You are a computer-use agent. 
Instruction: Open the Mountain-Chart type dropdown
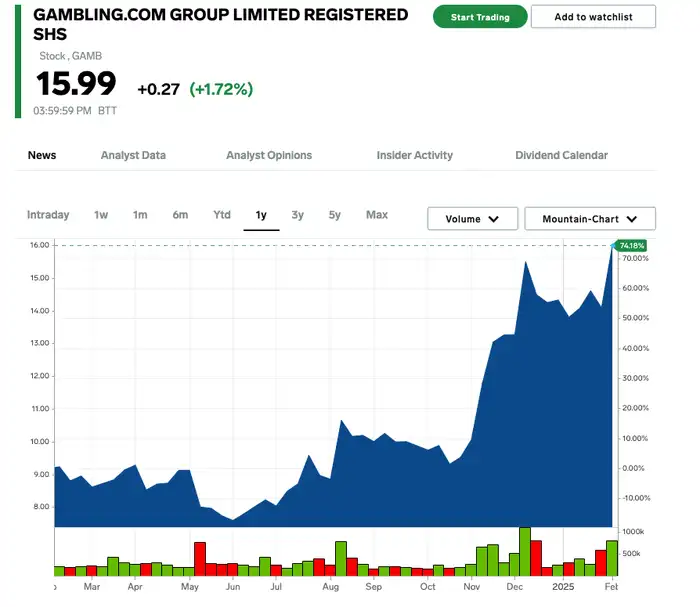(590, 219)
